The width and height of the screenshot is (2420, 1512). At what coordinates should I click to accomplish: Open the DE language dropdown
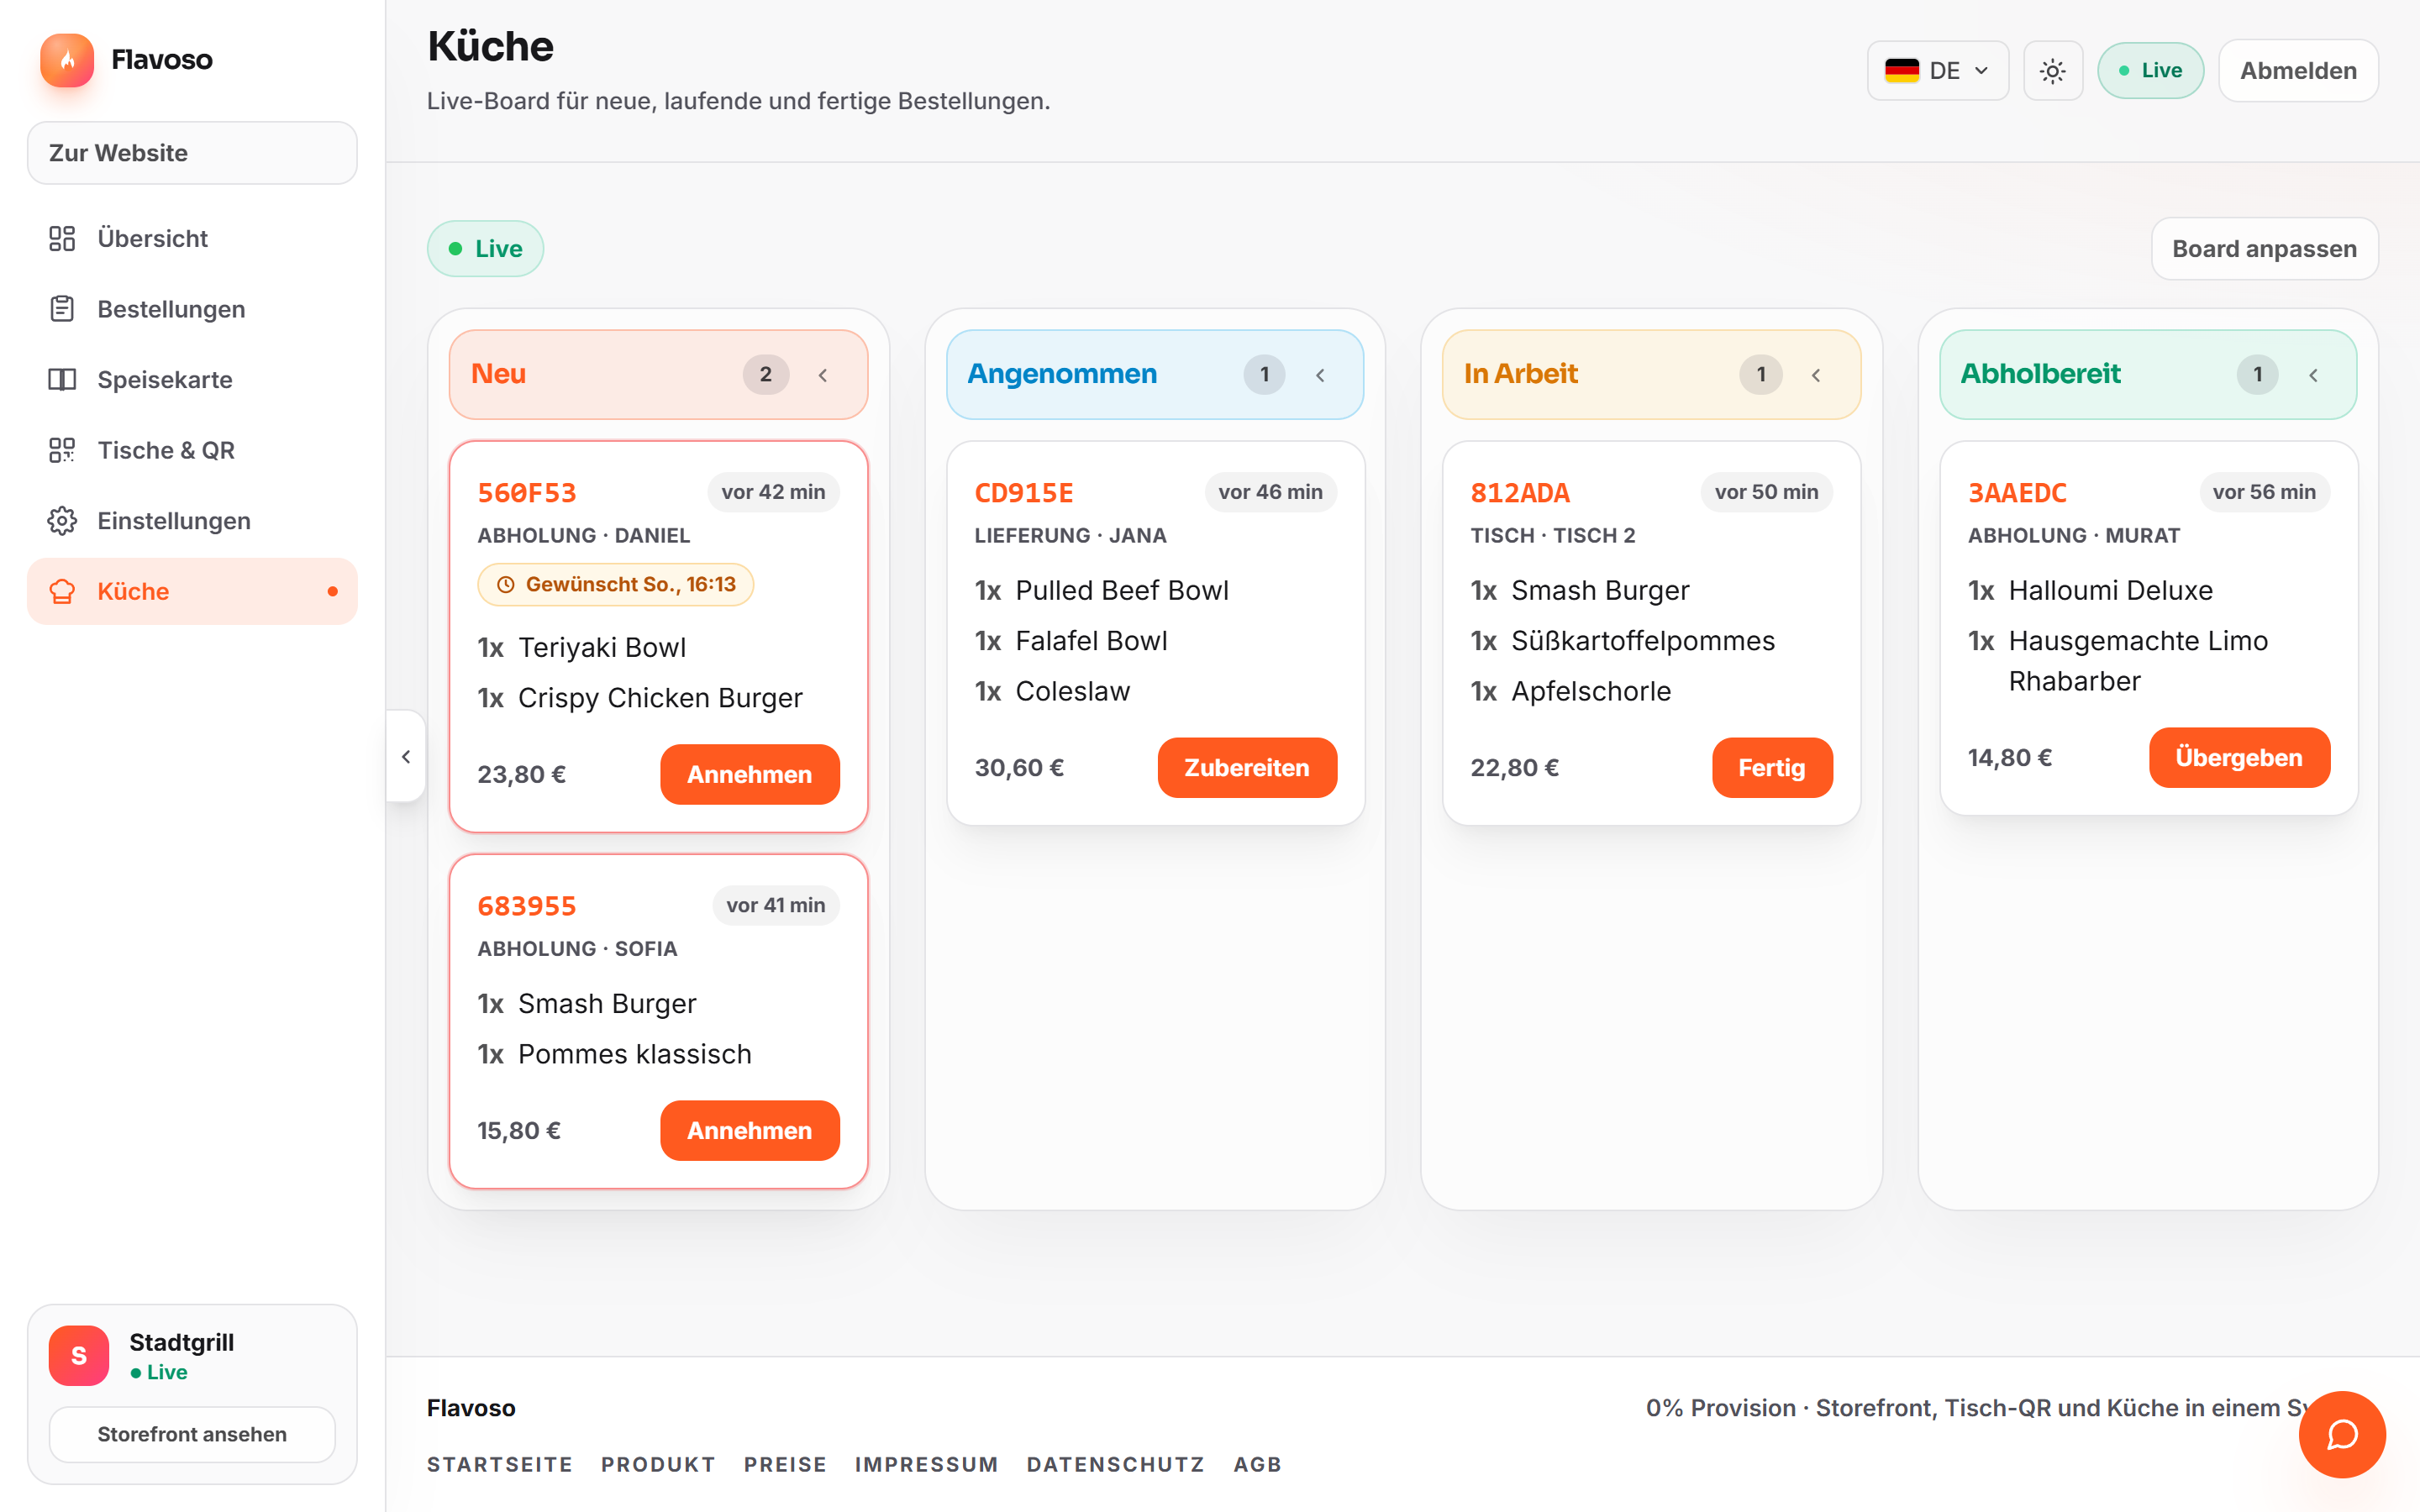pos(1937,71)
